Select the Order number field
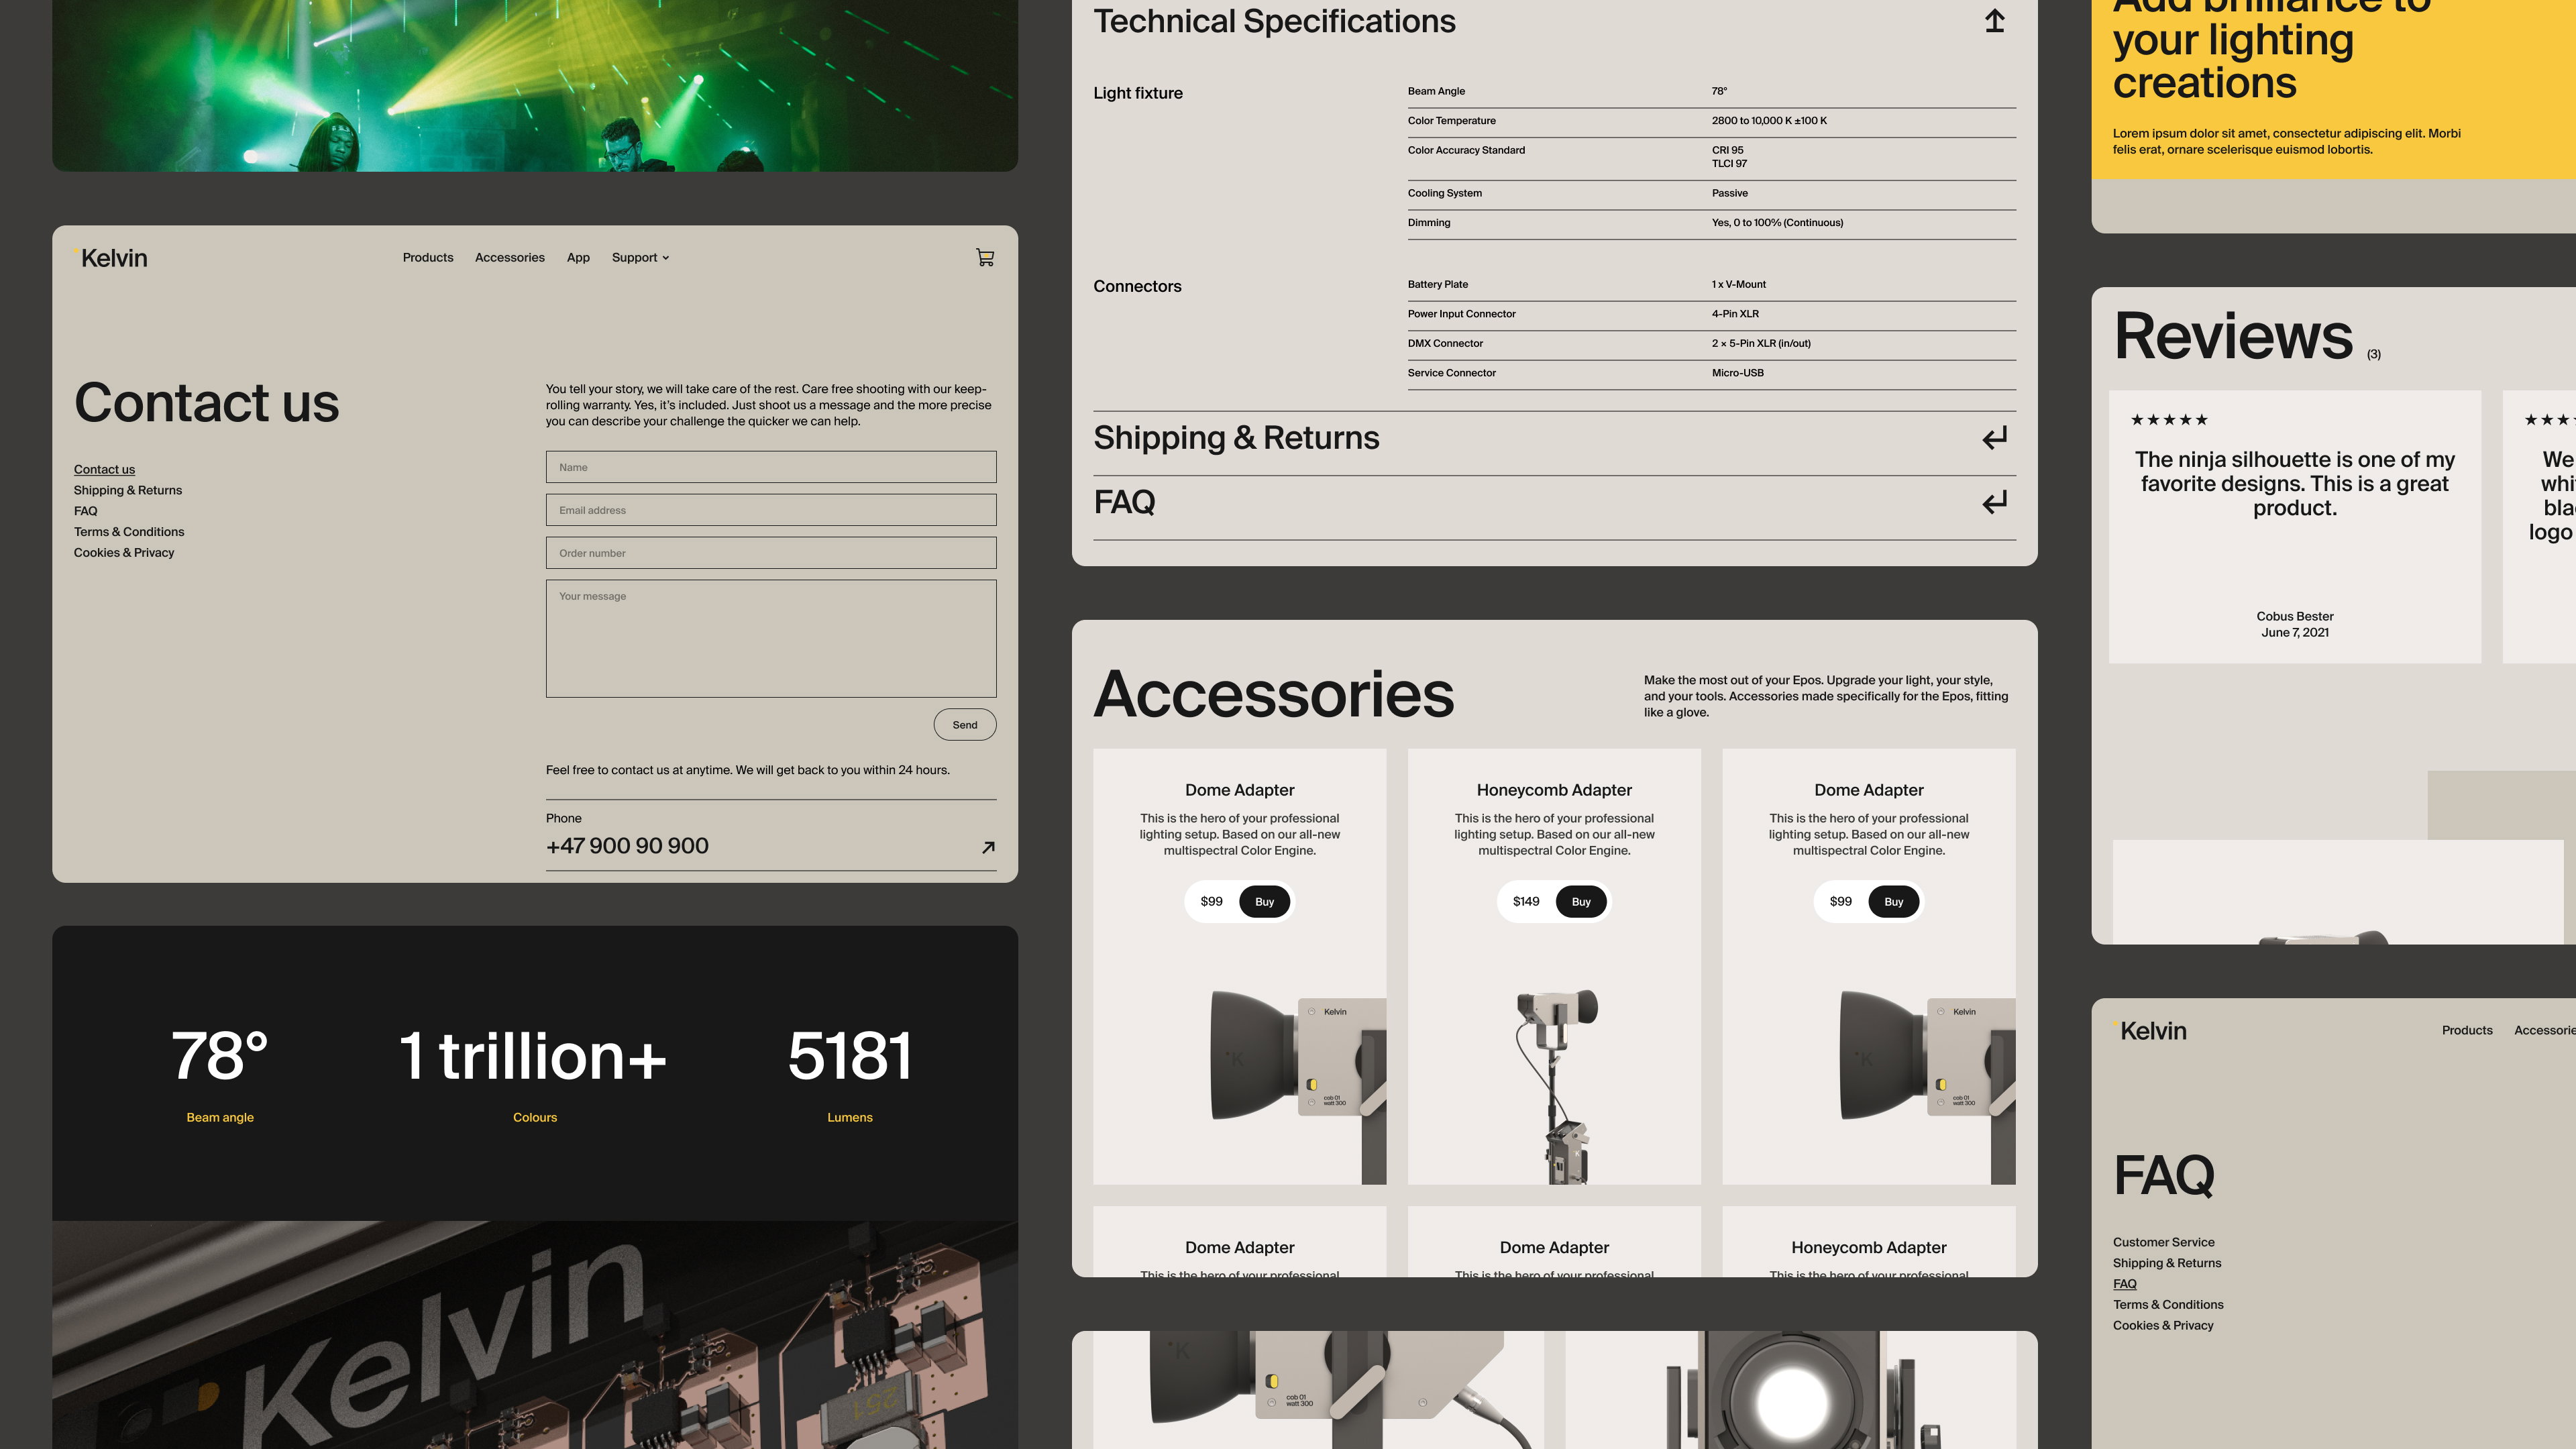2576x1449 pixels. click(771, 553)
